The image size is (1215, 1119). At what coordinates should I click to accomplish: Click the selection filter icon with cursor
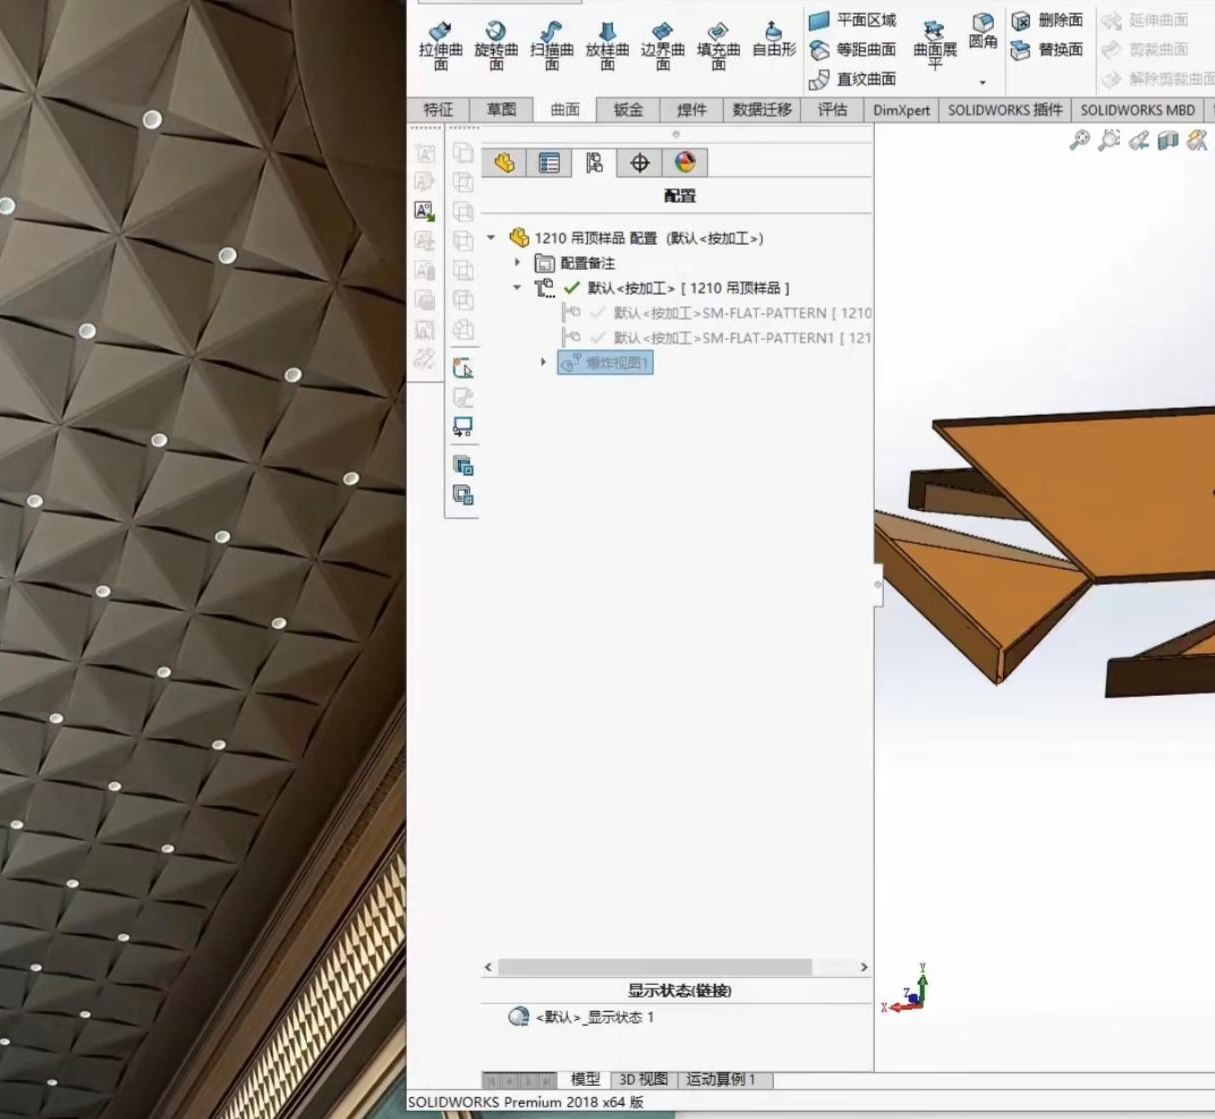463,367
